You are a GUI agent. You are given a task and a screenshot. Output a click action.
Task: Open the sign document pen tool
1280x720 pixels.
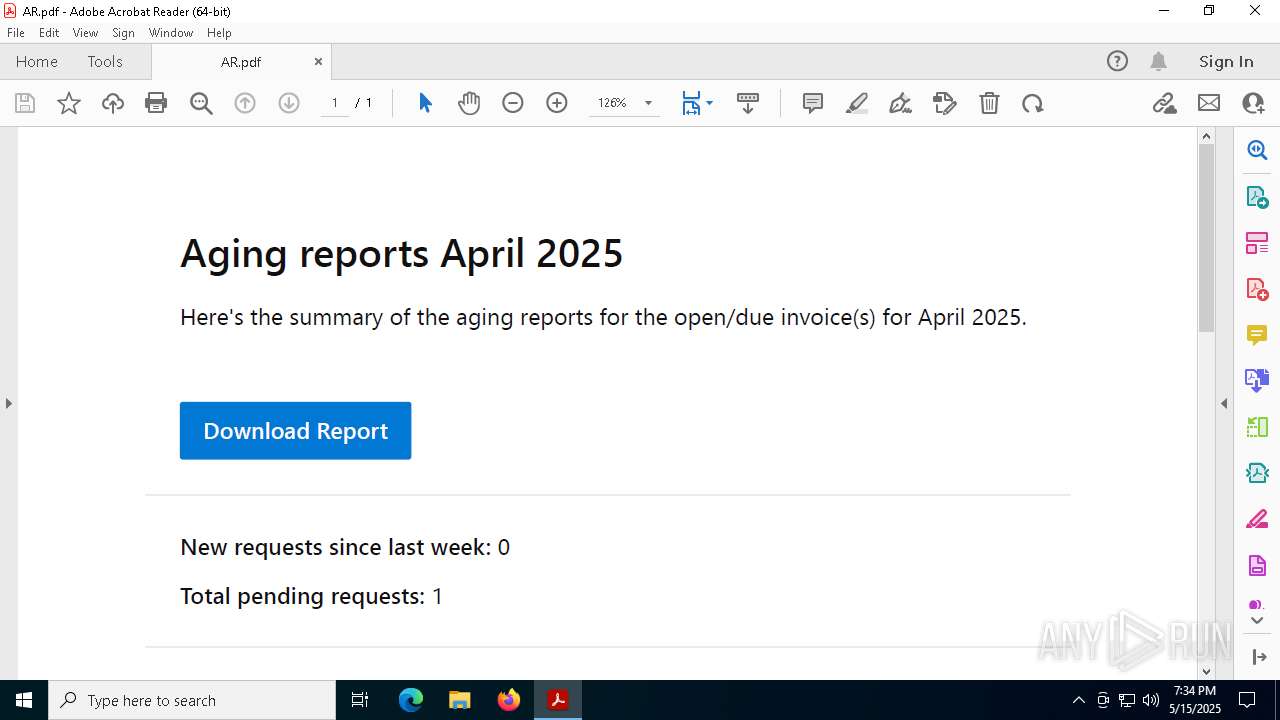pyautogui.click(x=900, y=103)
